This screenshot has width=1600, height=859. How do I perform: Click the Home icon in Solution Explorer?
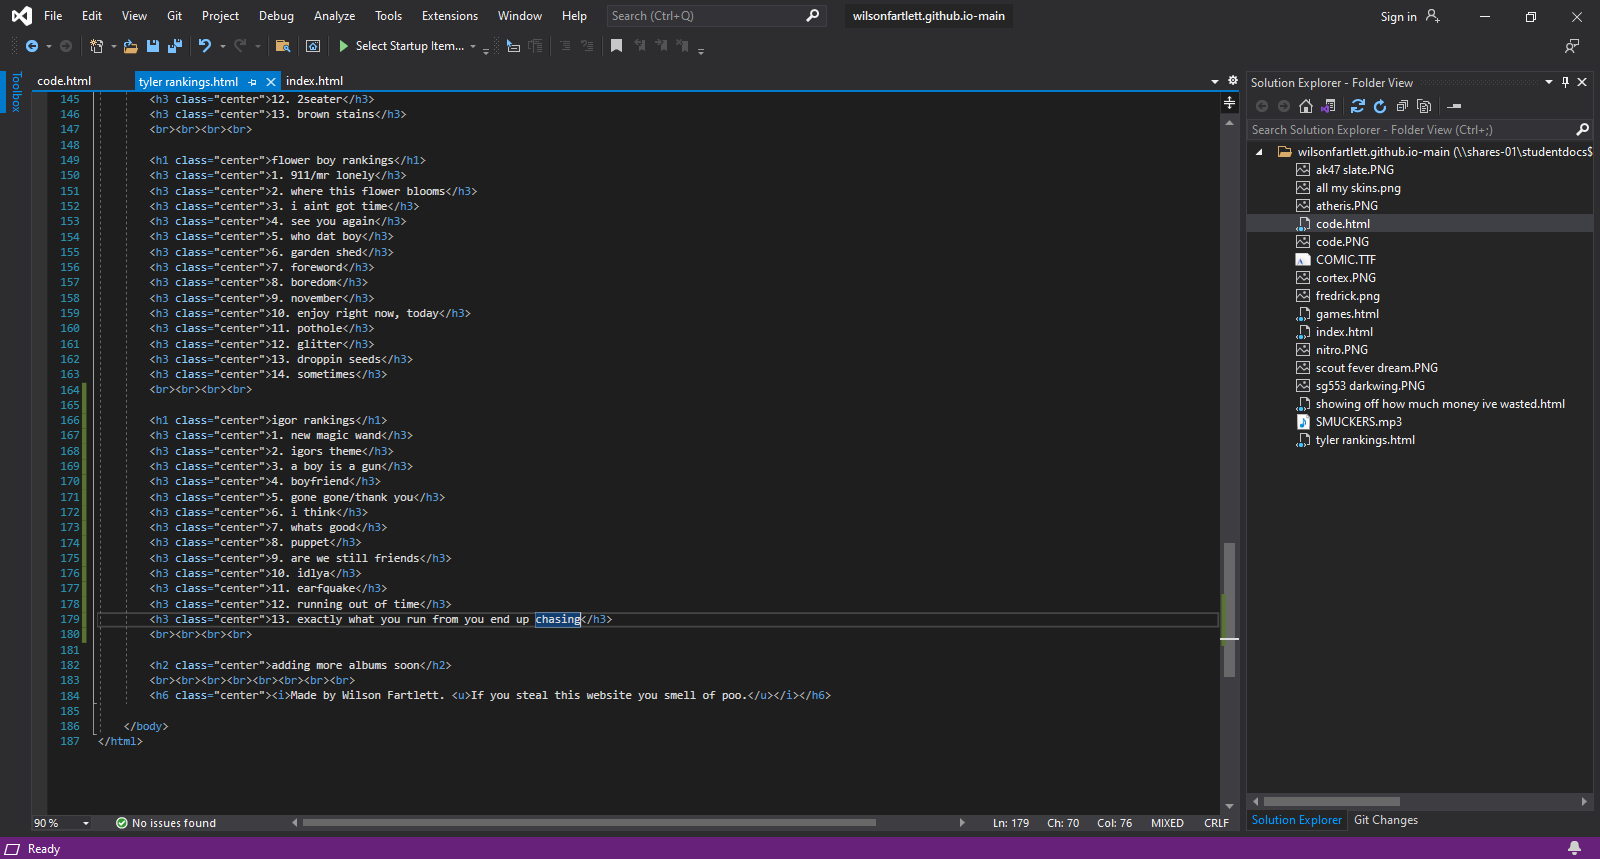point(1306,106)
